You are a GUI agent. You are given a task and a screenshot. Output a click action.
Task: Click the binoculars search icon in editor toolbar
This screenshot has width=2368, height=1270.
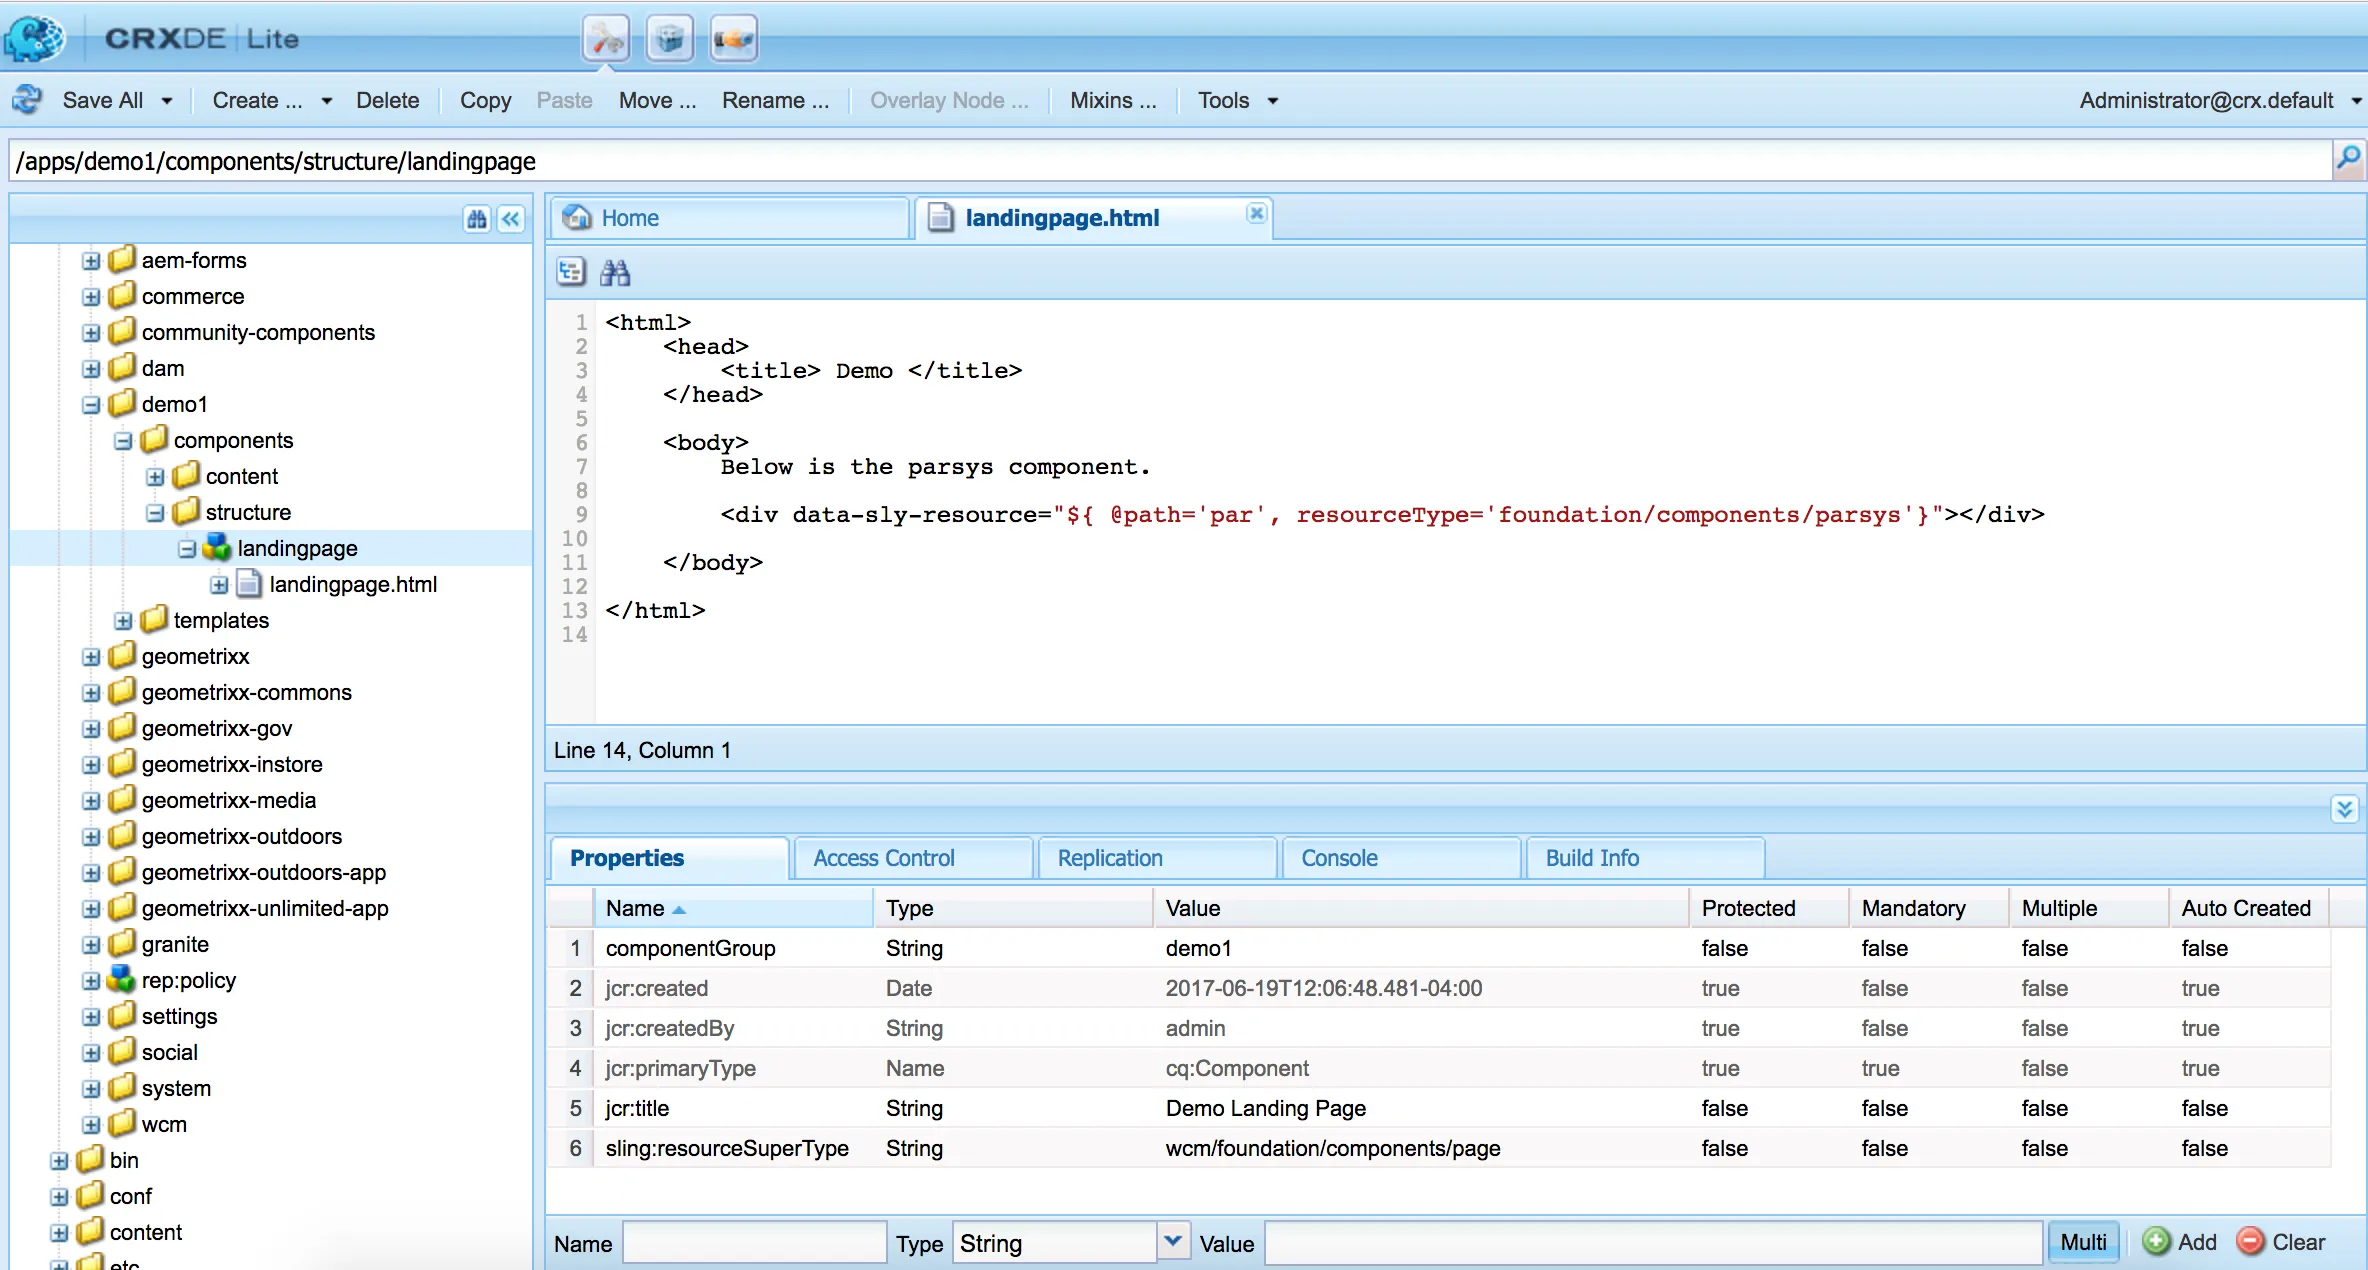pyautogui.click(x=614, y=272)
